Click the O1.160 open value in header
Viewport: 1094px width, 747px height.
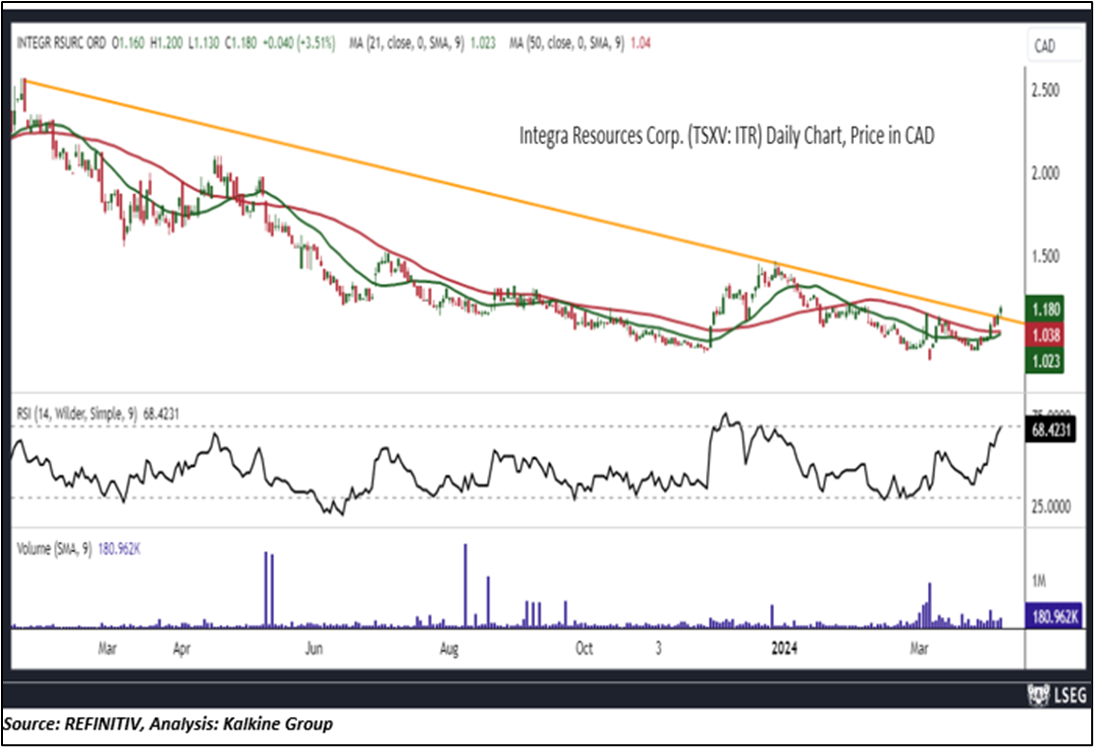tap(128, 43)
